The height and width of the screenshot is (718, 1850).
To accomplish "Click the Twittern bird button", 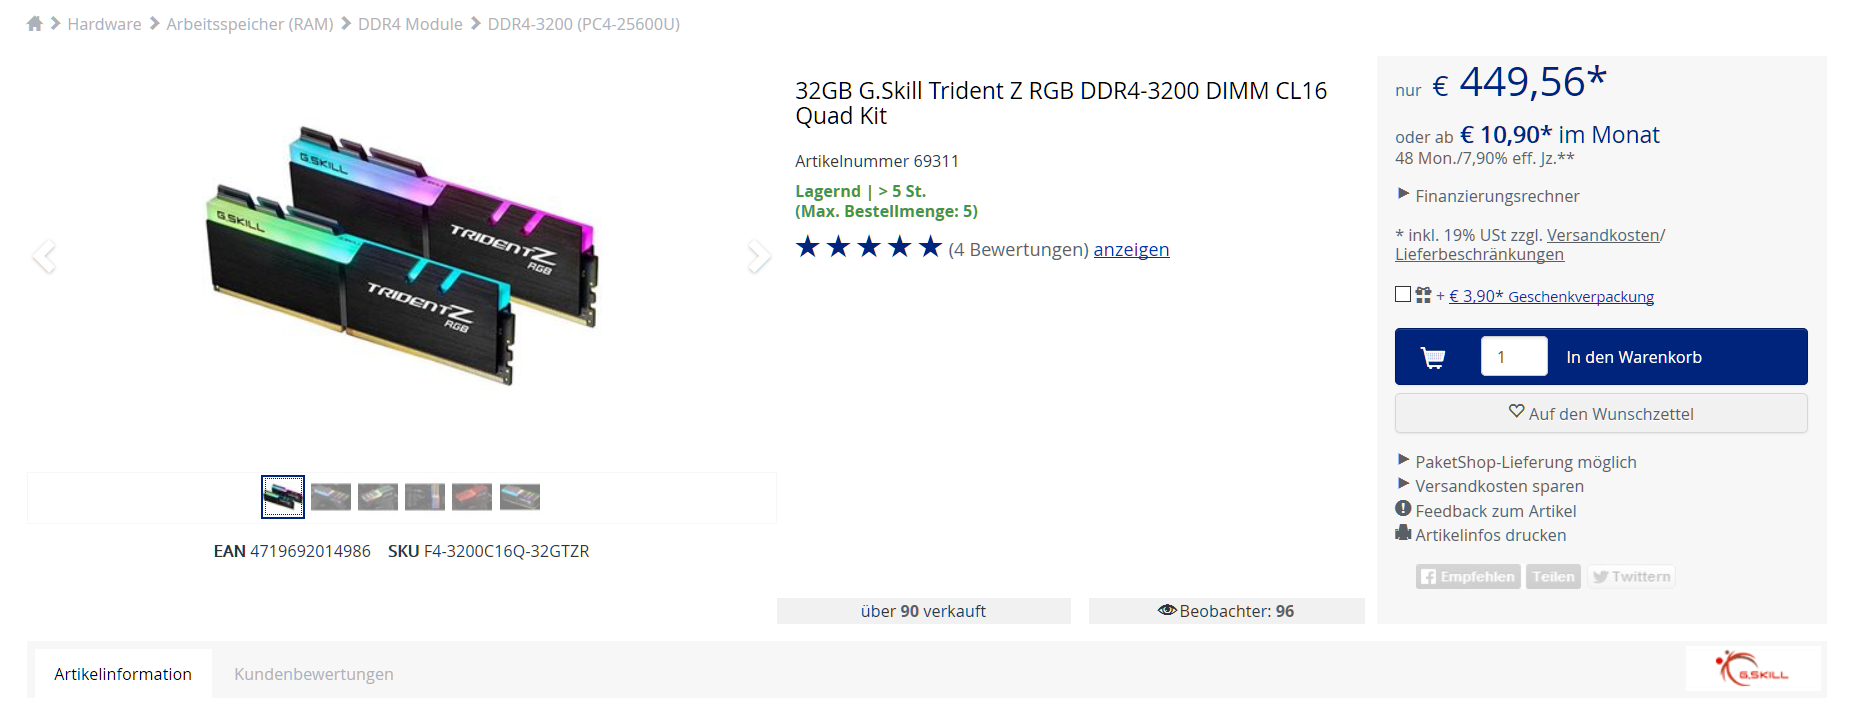I will pos(1631,577).
